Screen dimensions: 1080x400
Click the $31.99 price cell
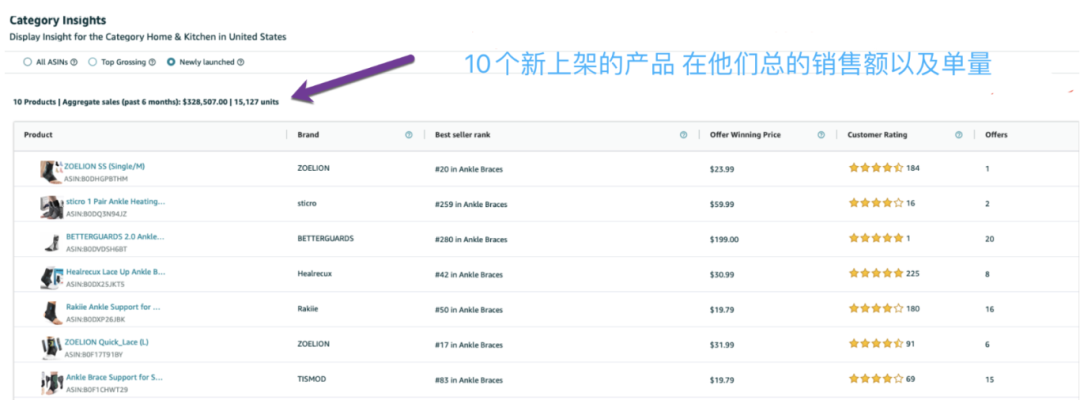pos(722,344)
